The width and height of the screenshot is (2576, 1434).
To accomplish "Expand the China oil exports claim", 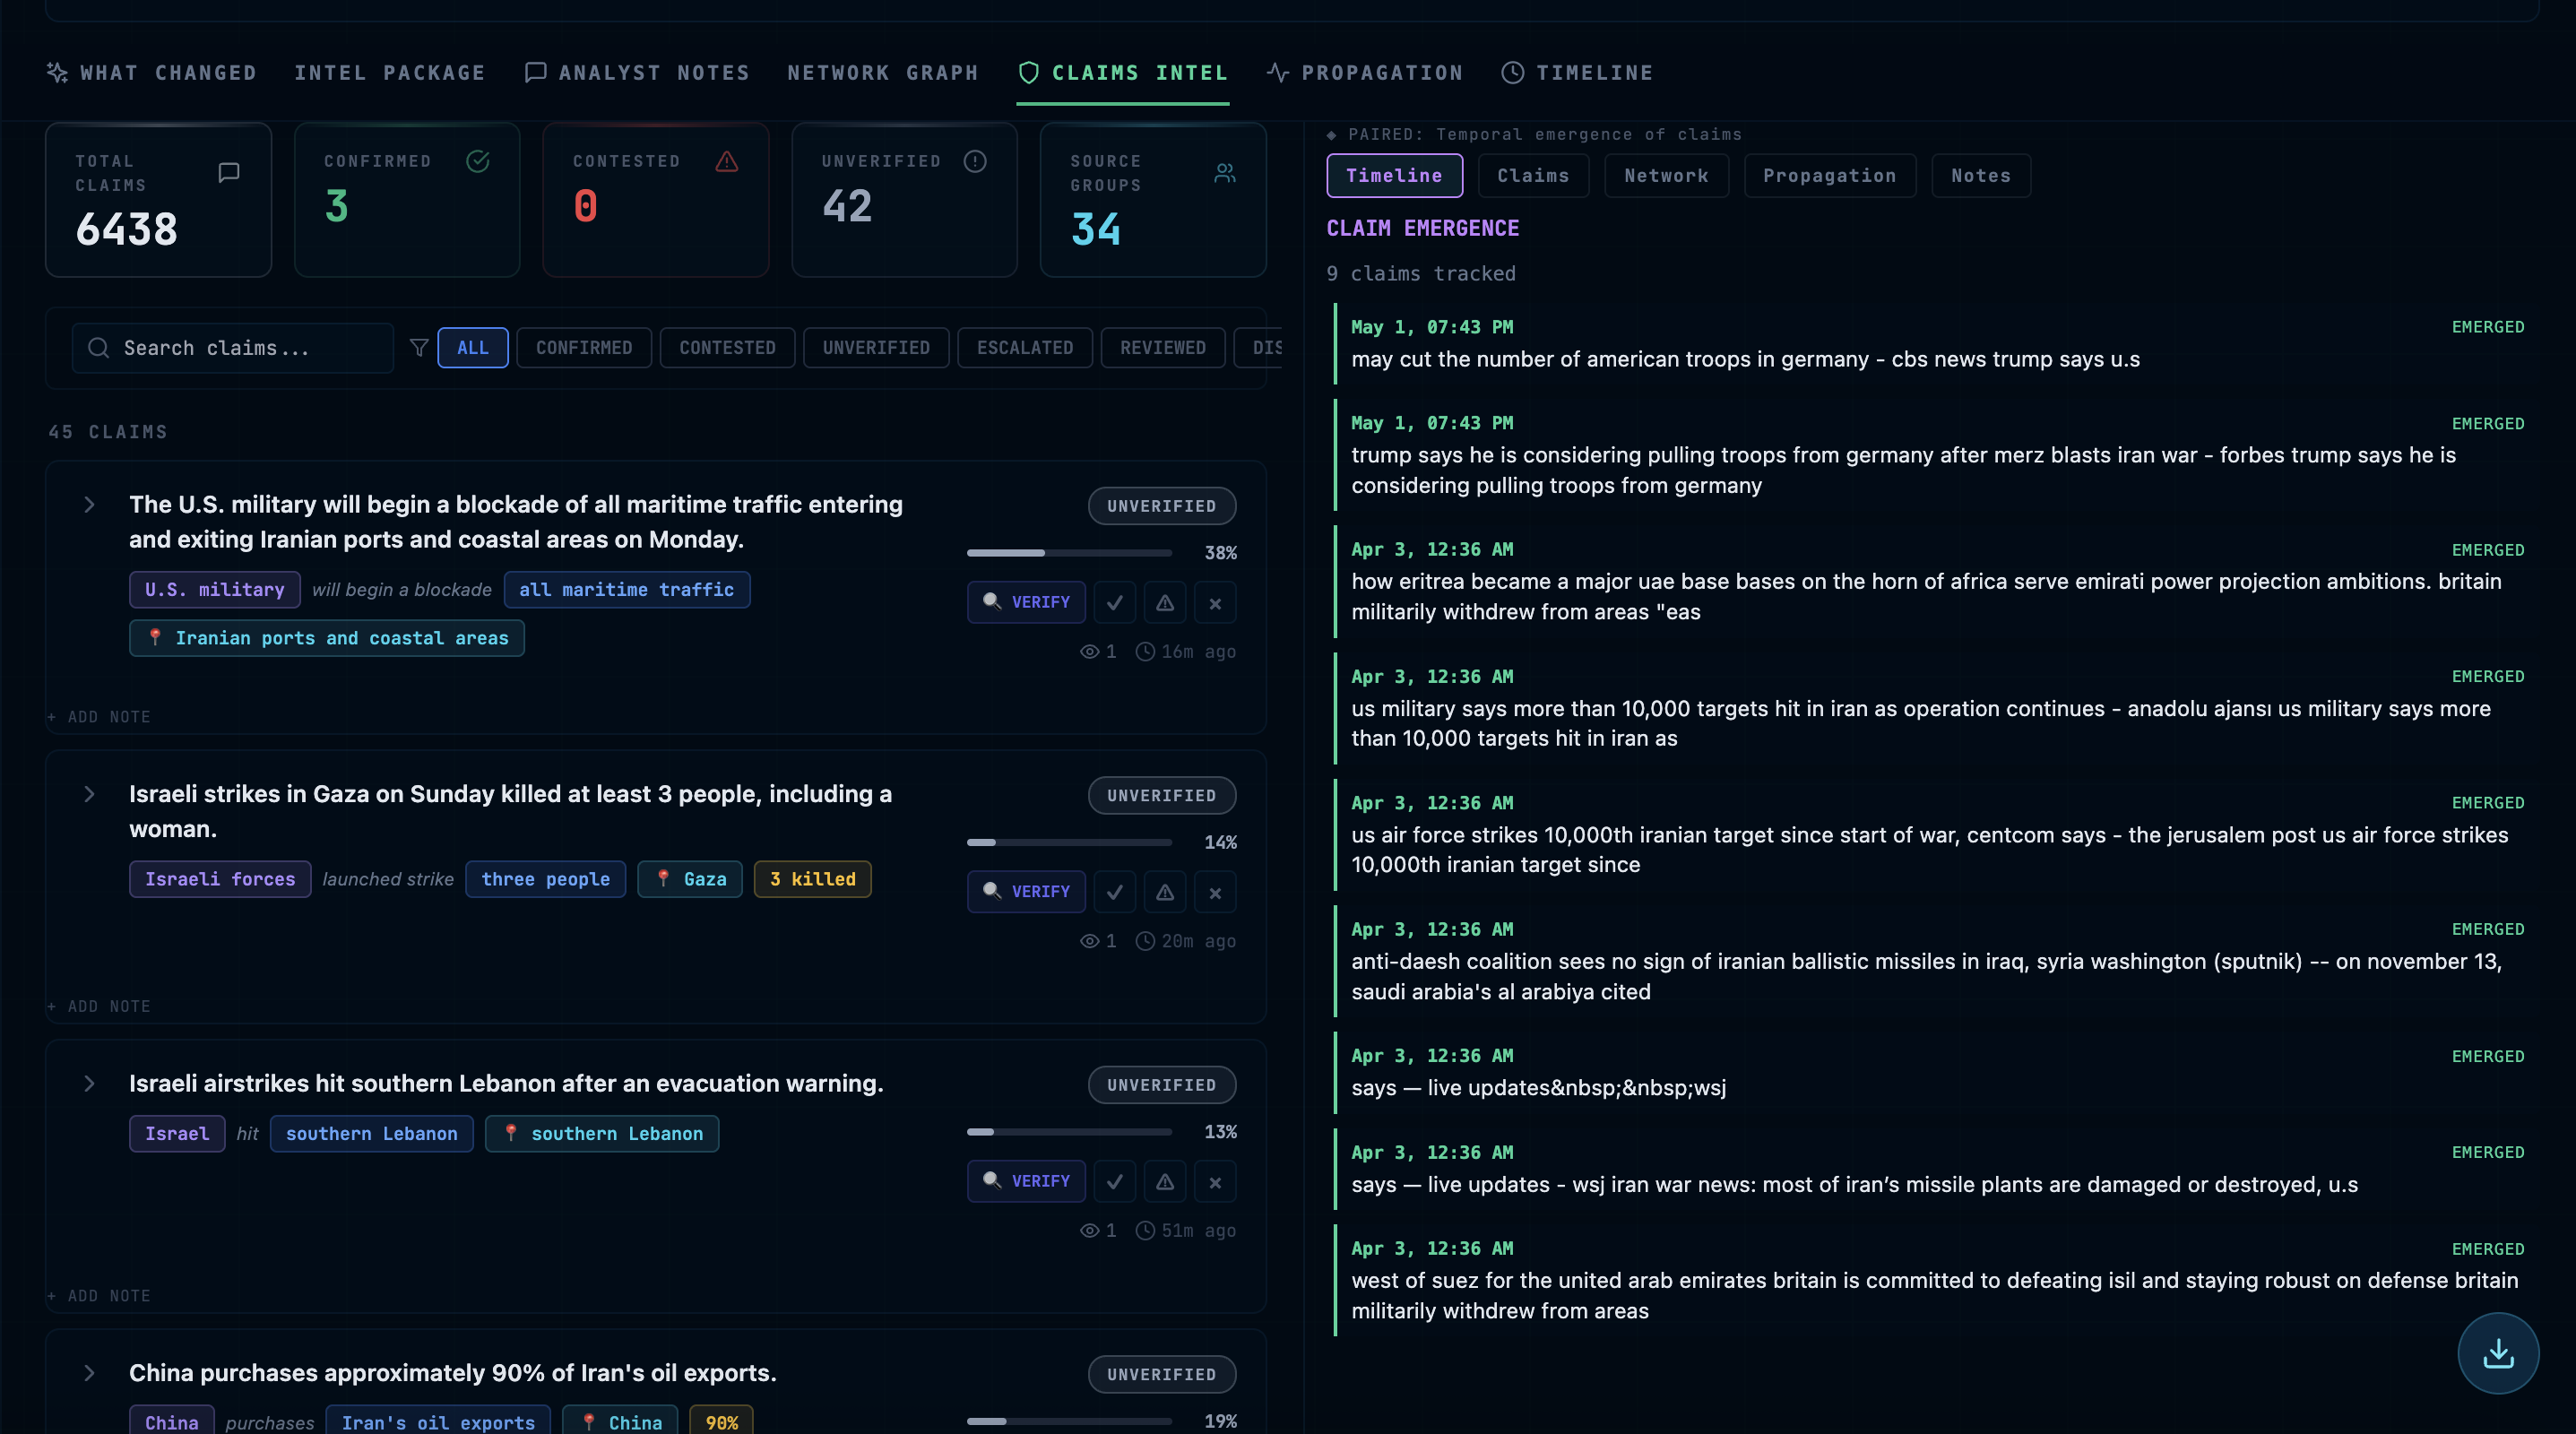I will [89, 1373].
